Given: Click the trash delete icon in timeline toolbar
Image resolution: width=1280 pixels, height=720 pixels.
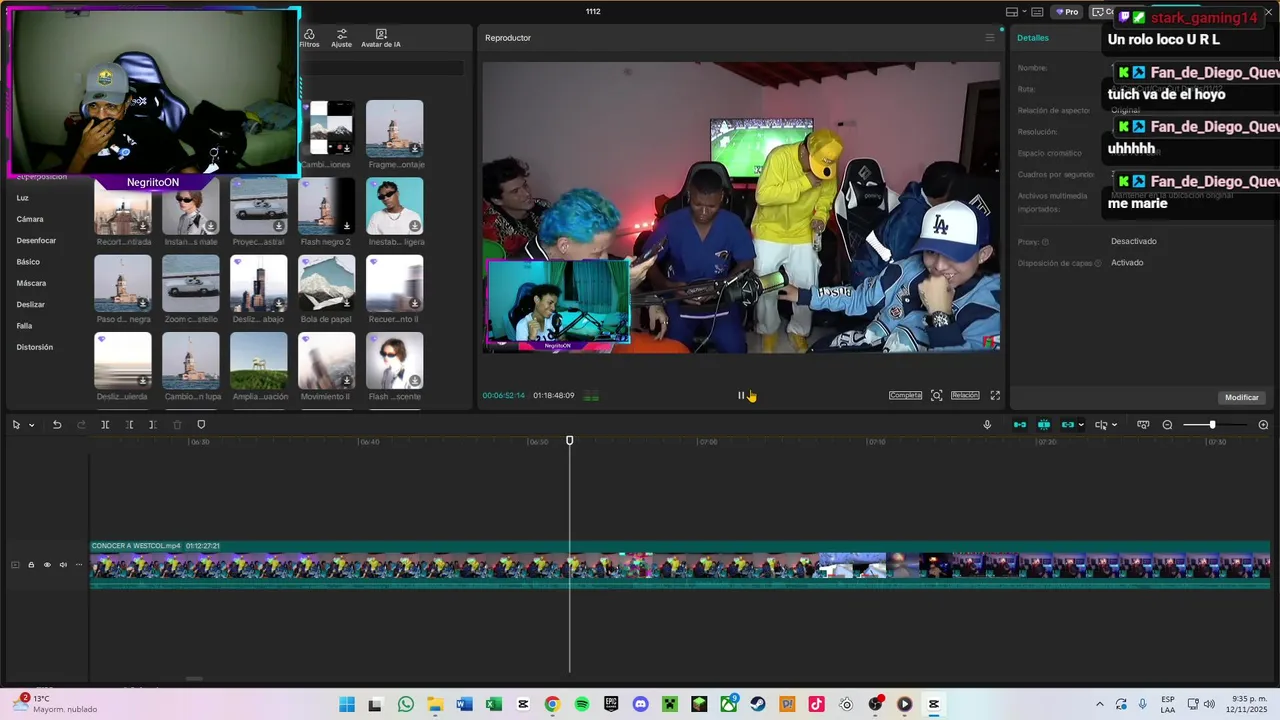Looking at the screenshot, I should 177,425.
